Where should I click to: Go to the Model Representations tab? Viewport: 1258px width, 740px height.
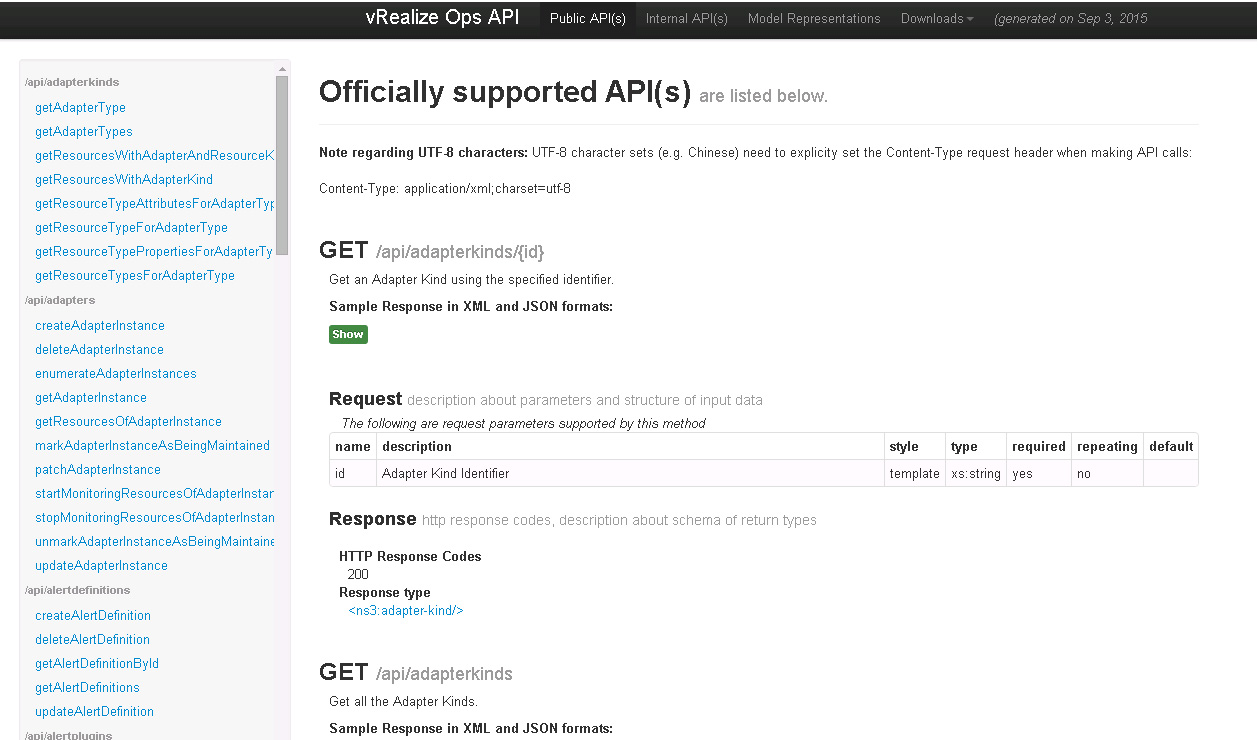[814, 19]
